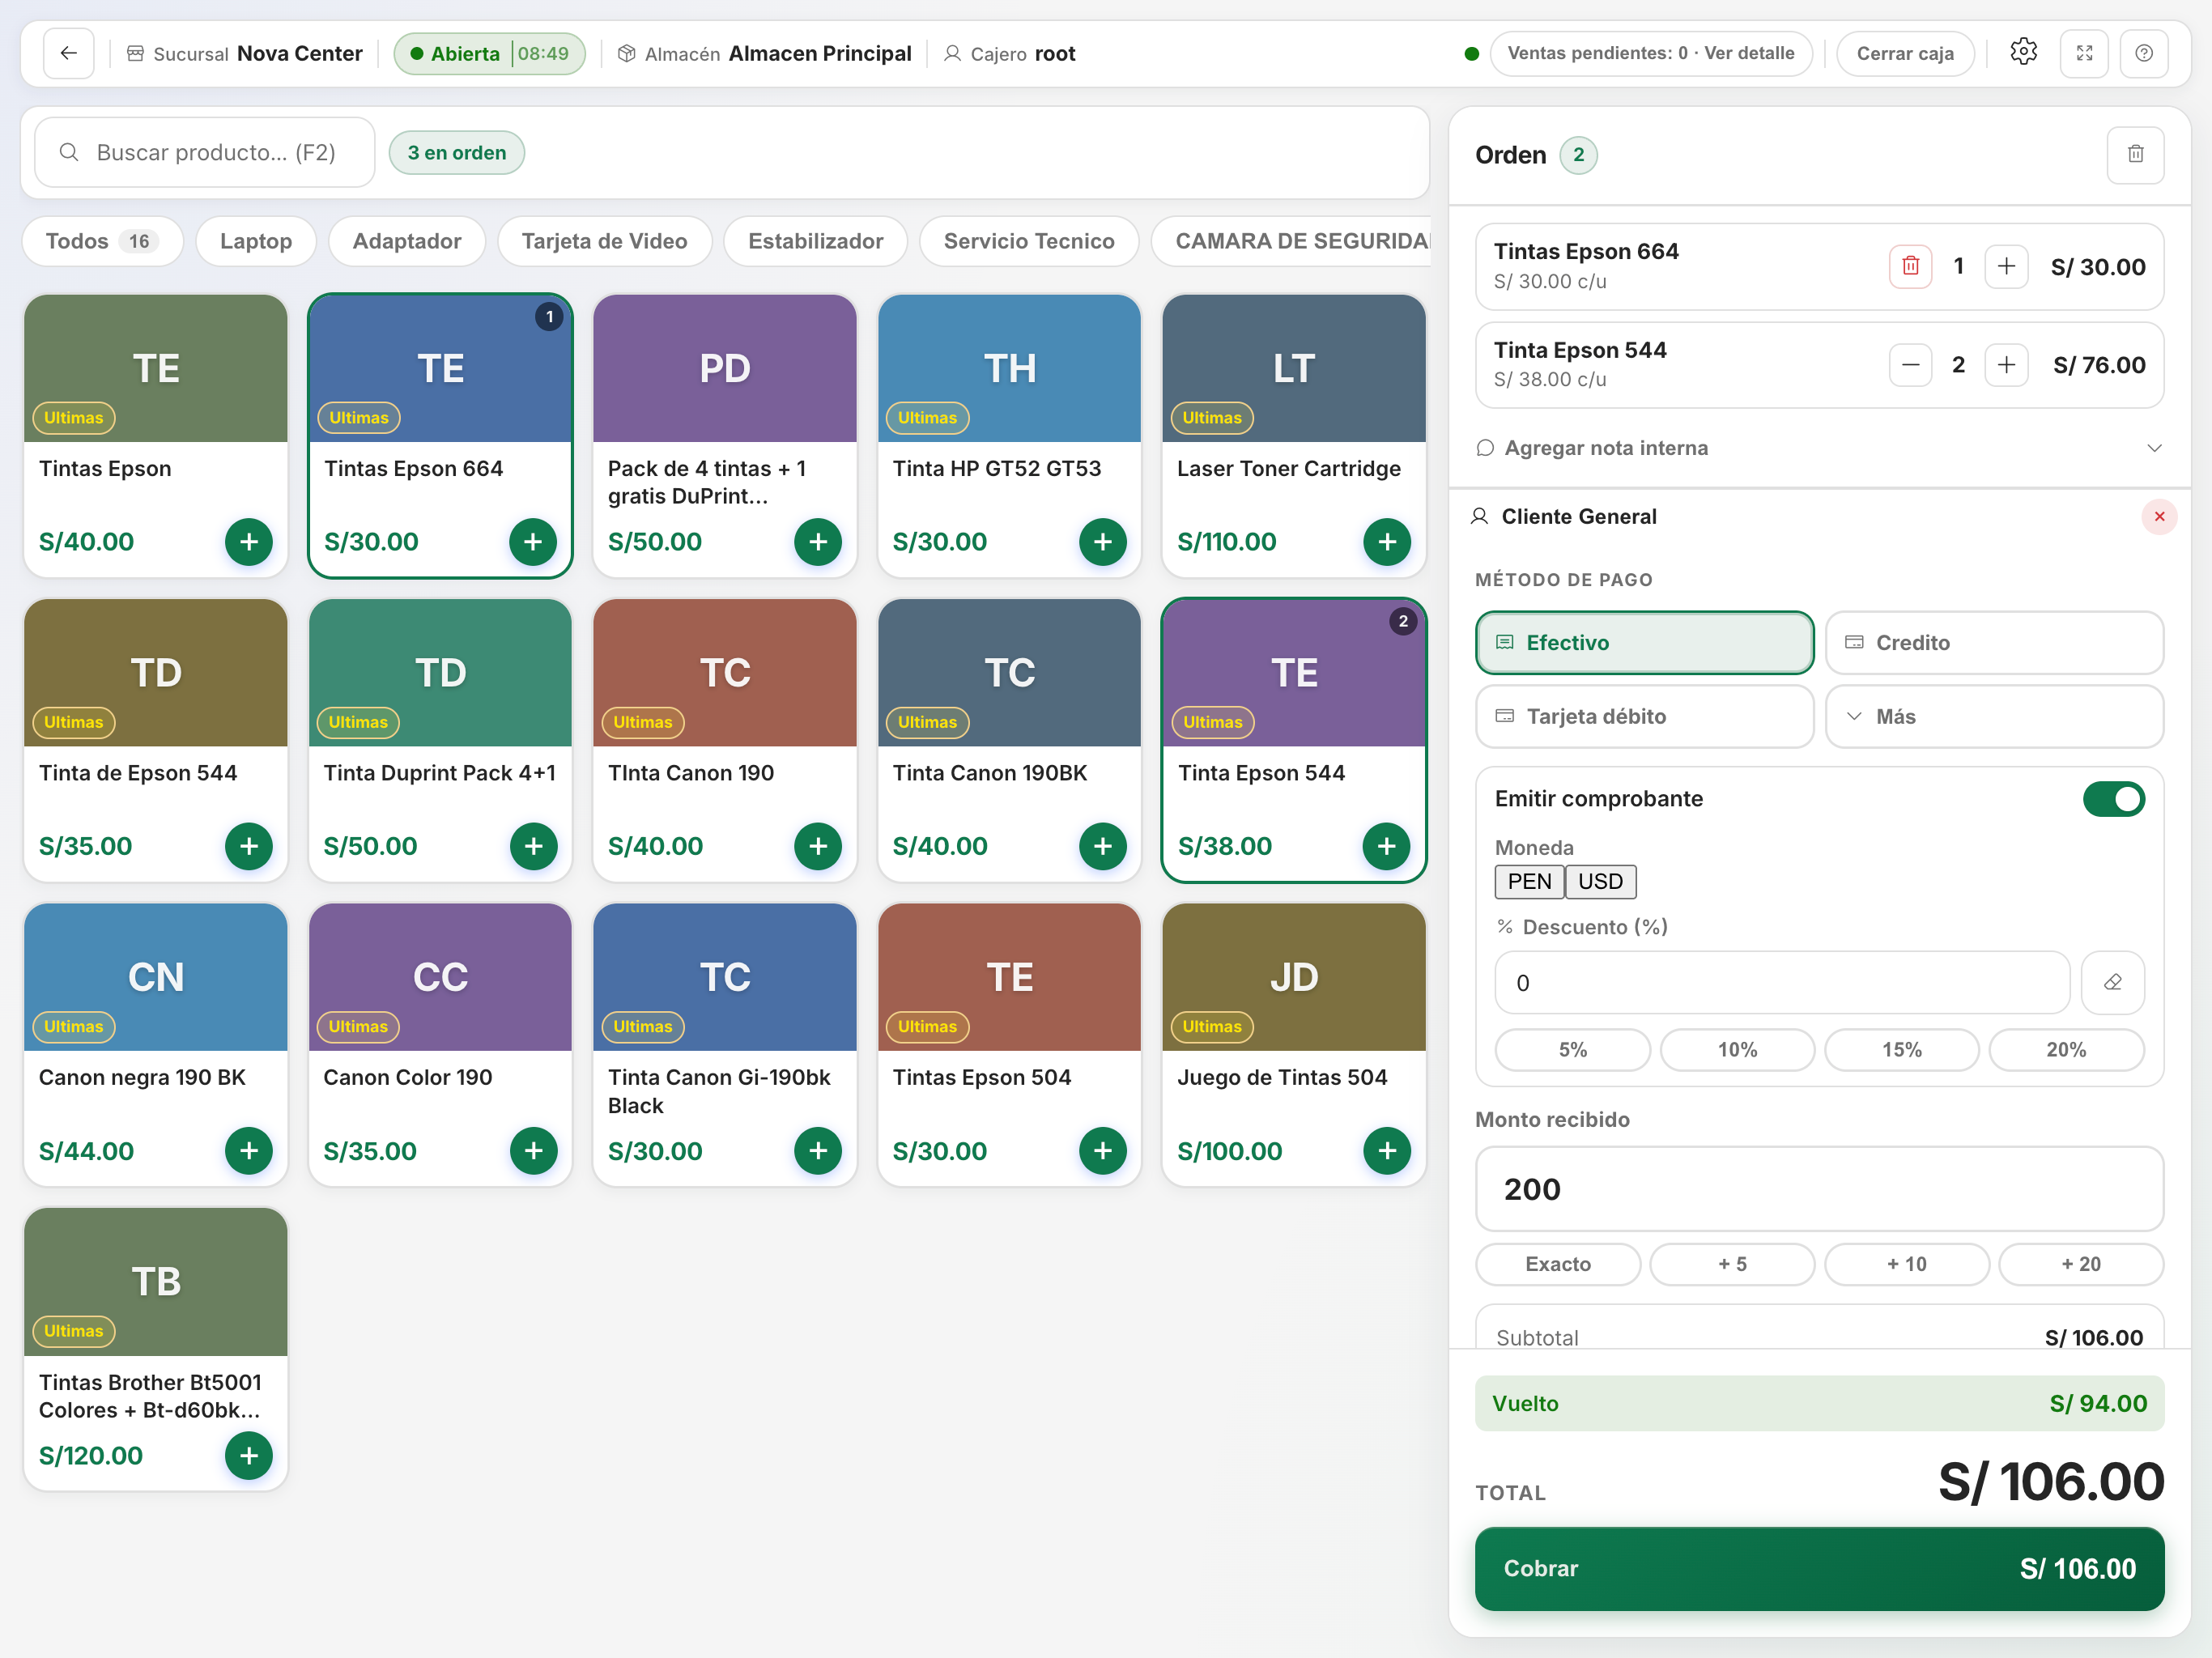
Task: Delete Tintas Epson 664 using its trash icon
Action: pos(1911,266)
